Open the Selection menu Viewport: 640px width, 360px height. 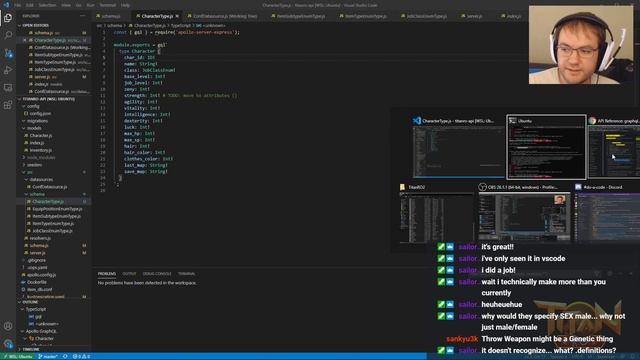pos(47,5)
